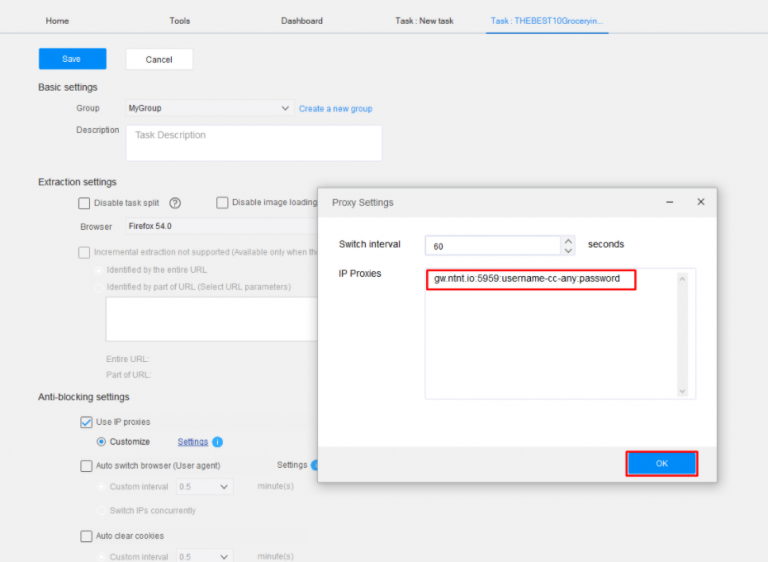This screenshot has width=768, height=562.
Task: Open the Group dropdown showing MyGroup
Action: (x=210, y=108)
